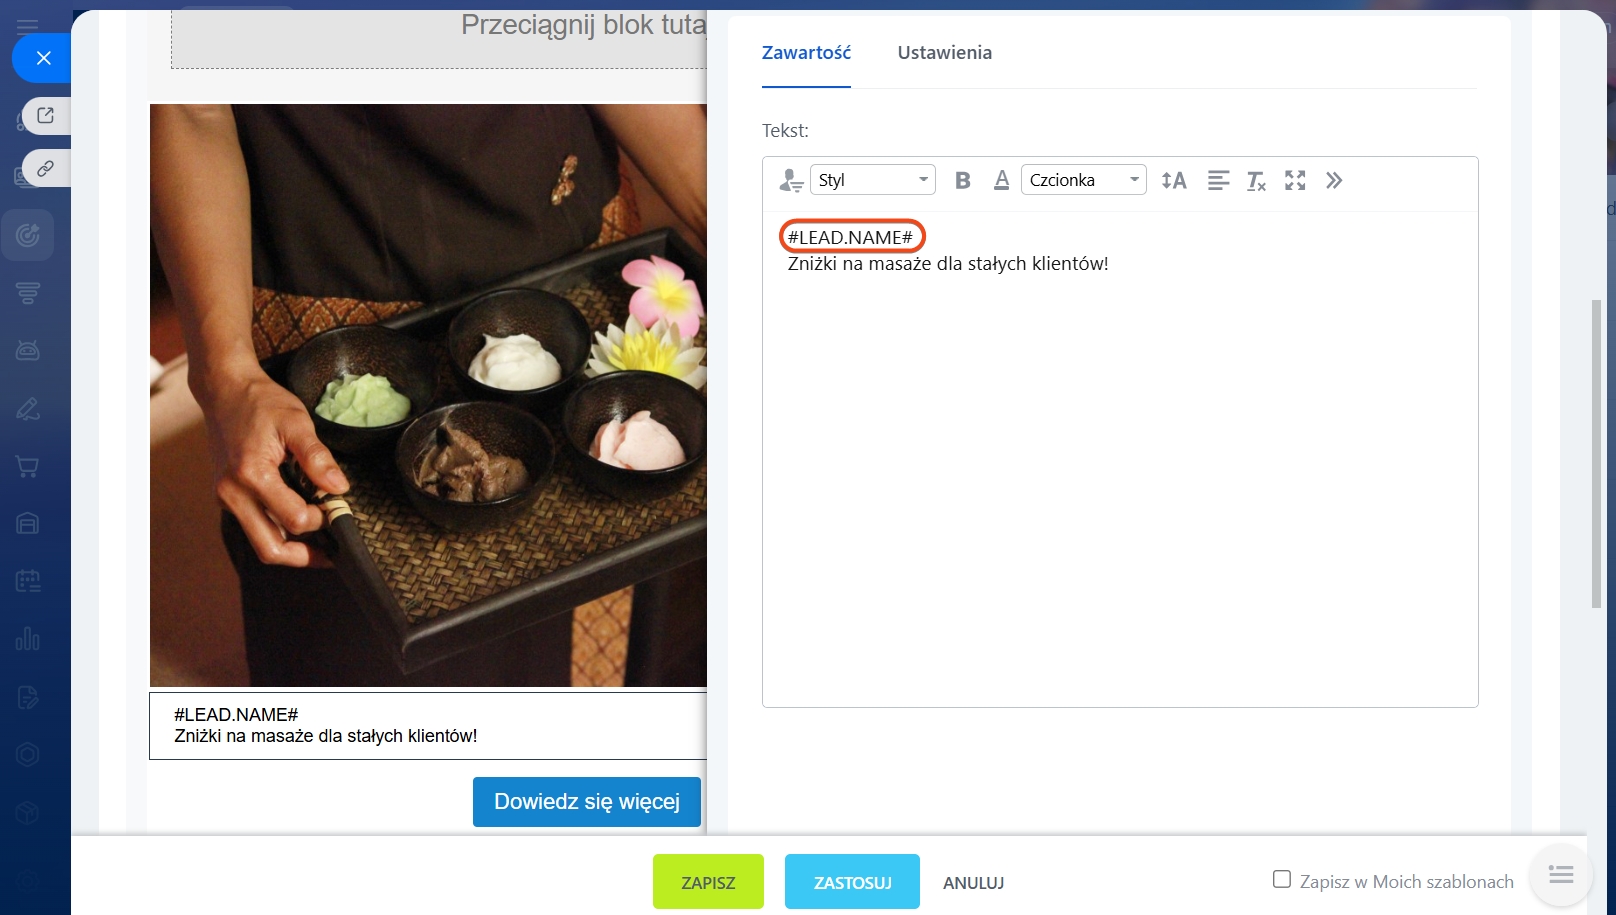The height and width of the screenshot is (915, 1616).
Task: Open the document sign icon in sidebar
Action: (x=28, y=697)
